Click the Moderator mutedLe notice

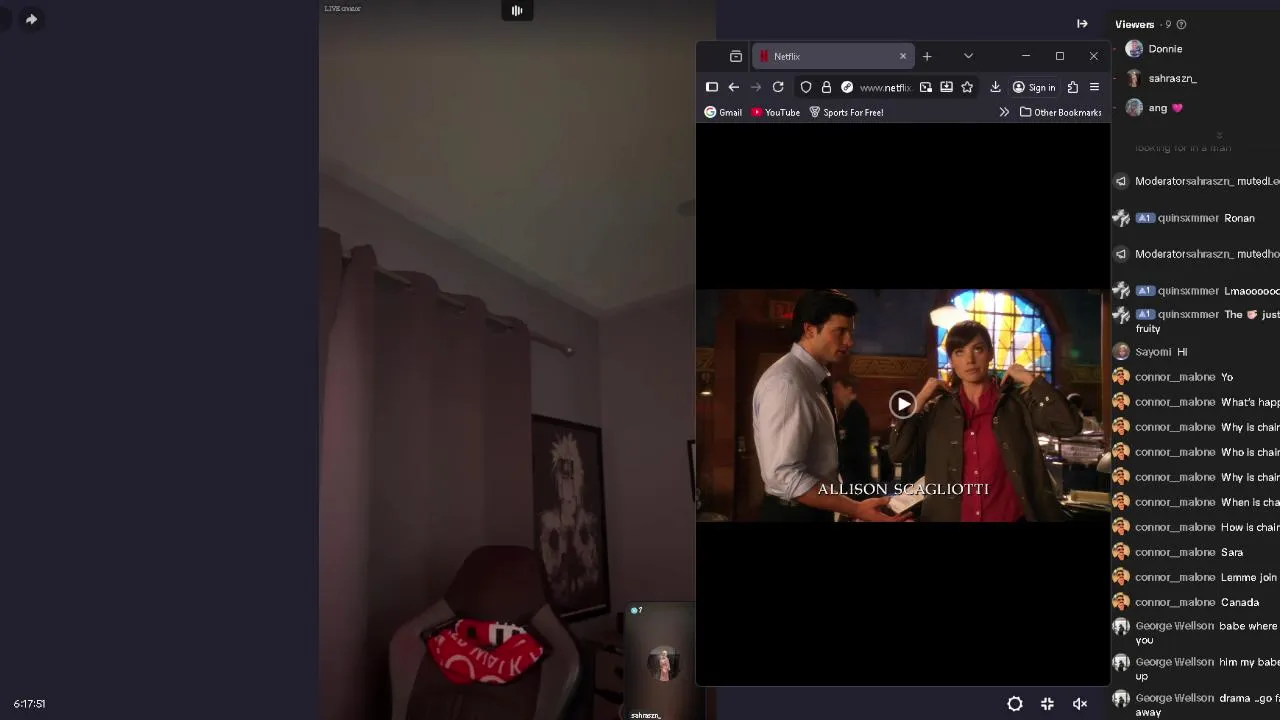point(1196,181)
